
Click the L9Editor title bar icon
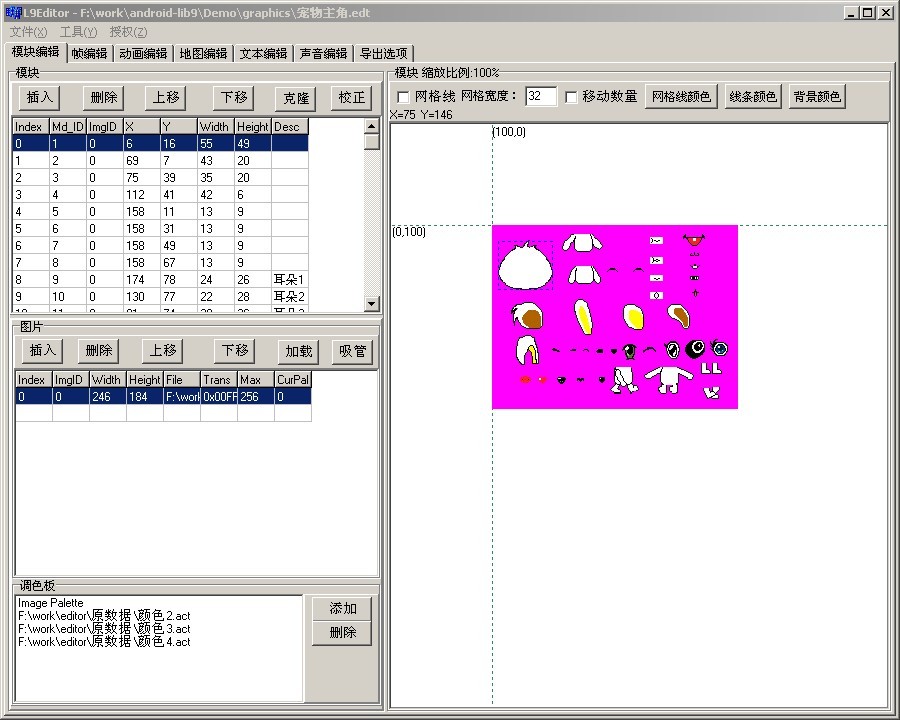click(13, 13)
